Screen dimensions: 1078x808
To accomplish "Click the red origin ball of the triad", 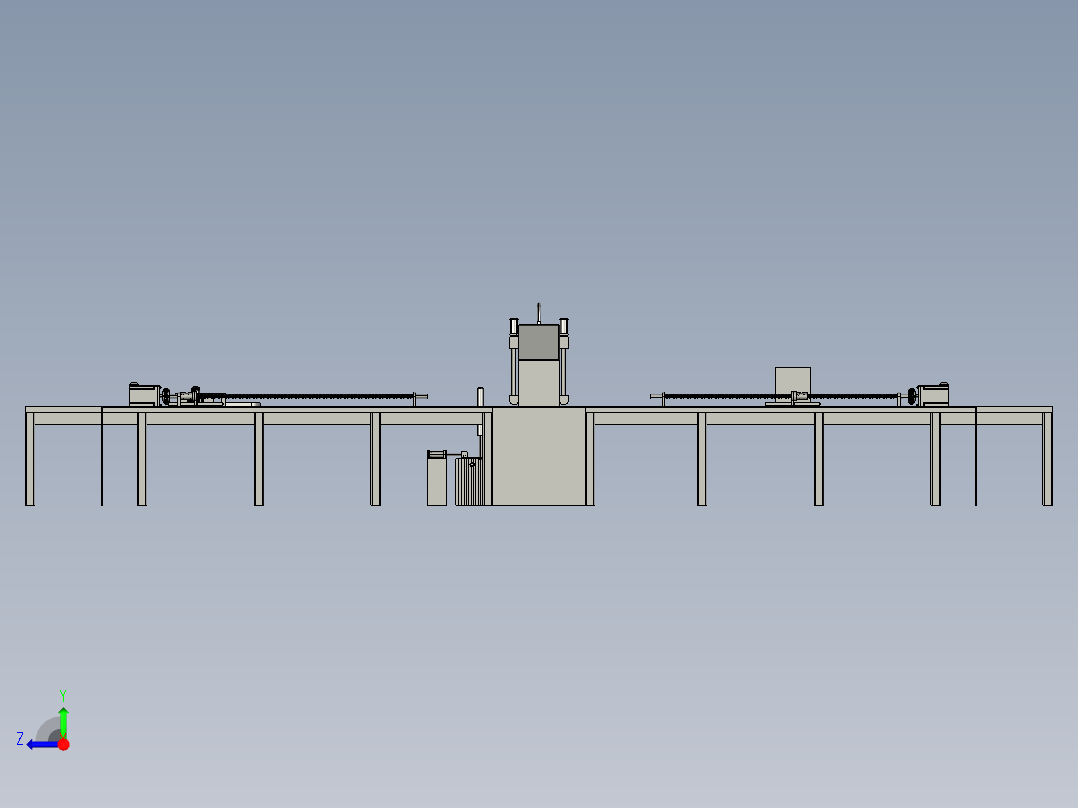I will pos(63,744).
